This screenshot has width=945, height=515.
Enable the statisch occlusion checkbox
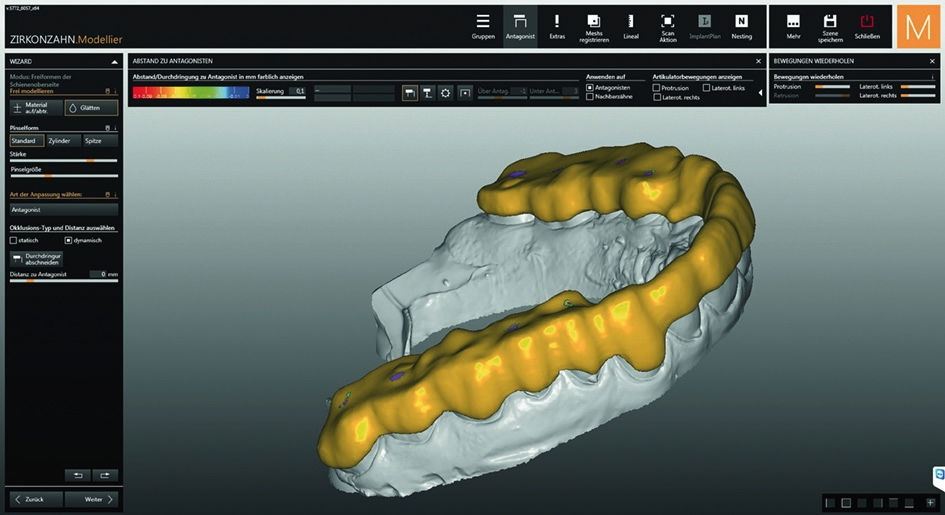click(x=13, y=240)
